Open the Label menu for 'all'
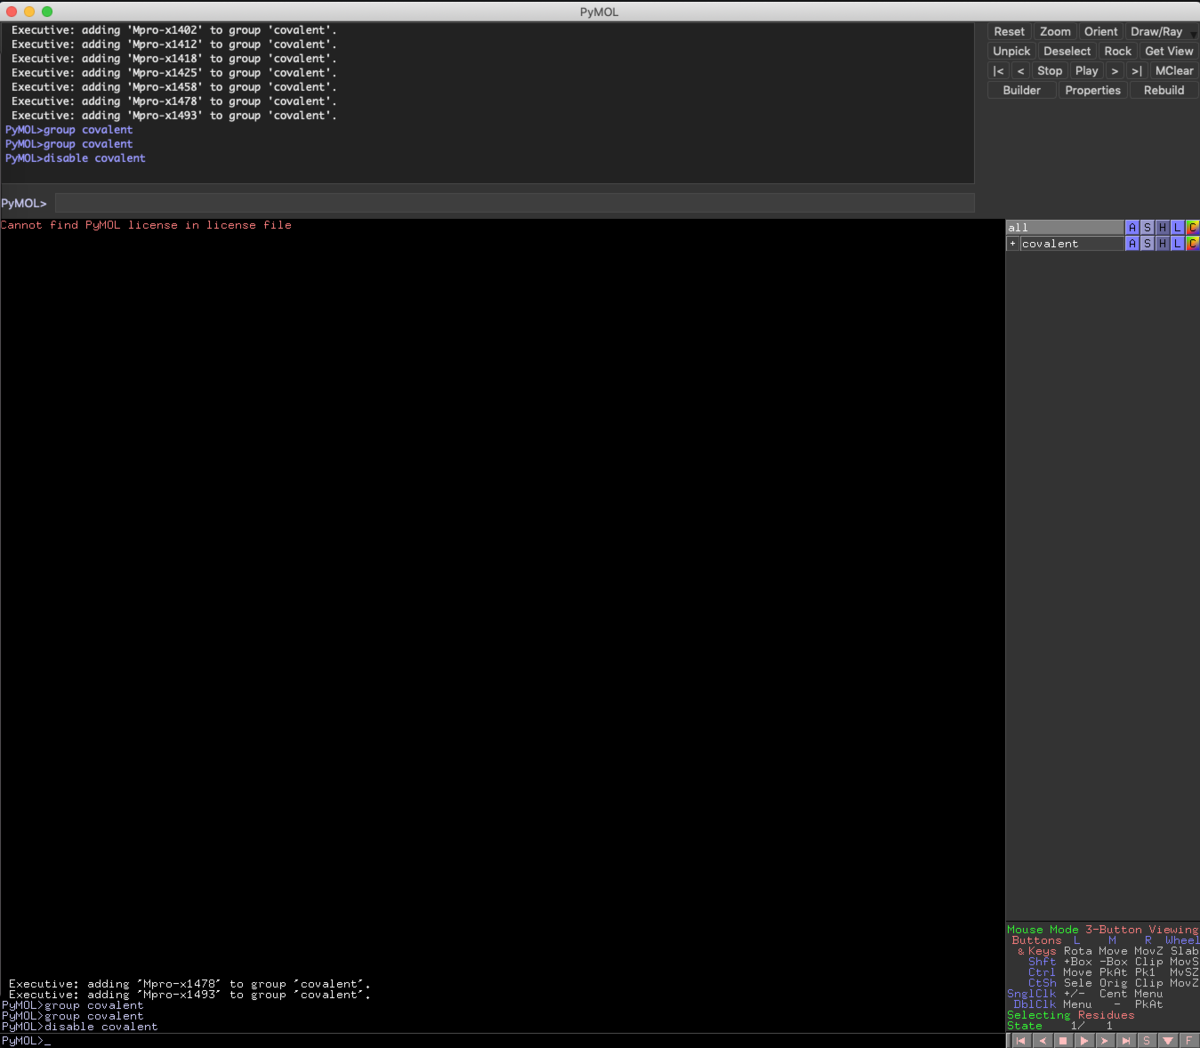This screenshot has height=1048, width=1200. pos(1177,228)
